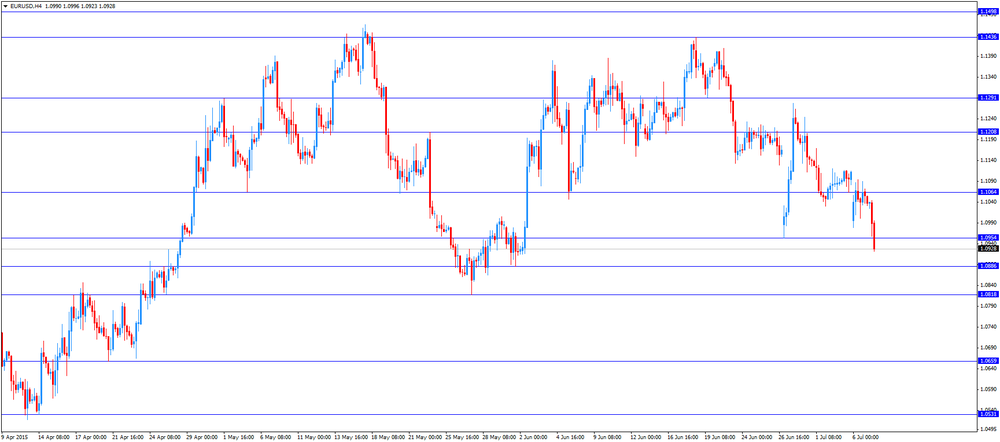This screenshot has width=1000, height=442.
Task: Click the 21 May 00:00 time label
Action: tap(423, 438)
